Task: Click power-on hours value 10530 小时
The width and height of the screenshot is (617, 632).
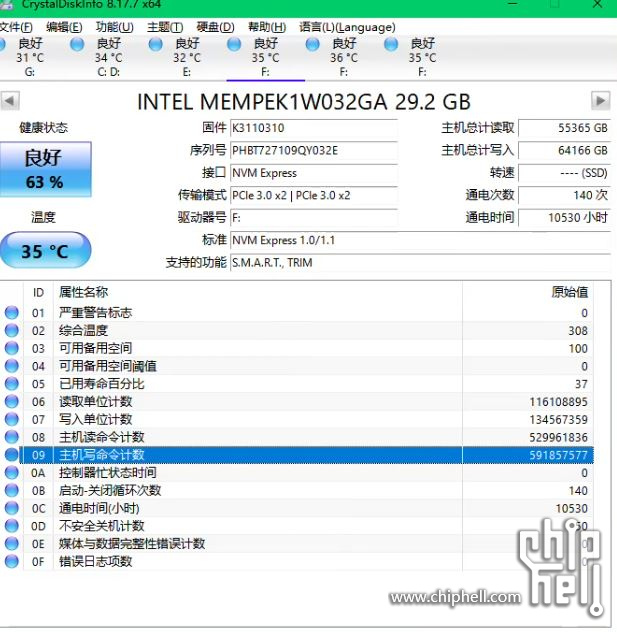Action: 565,218
